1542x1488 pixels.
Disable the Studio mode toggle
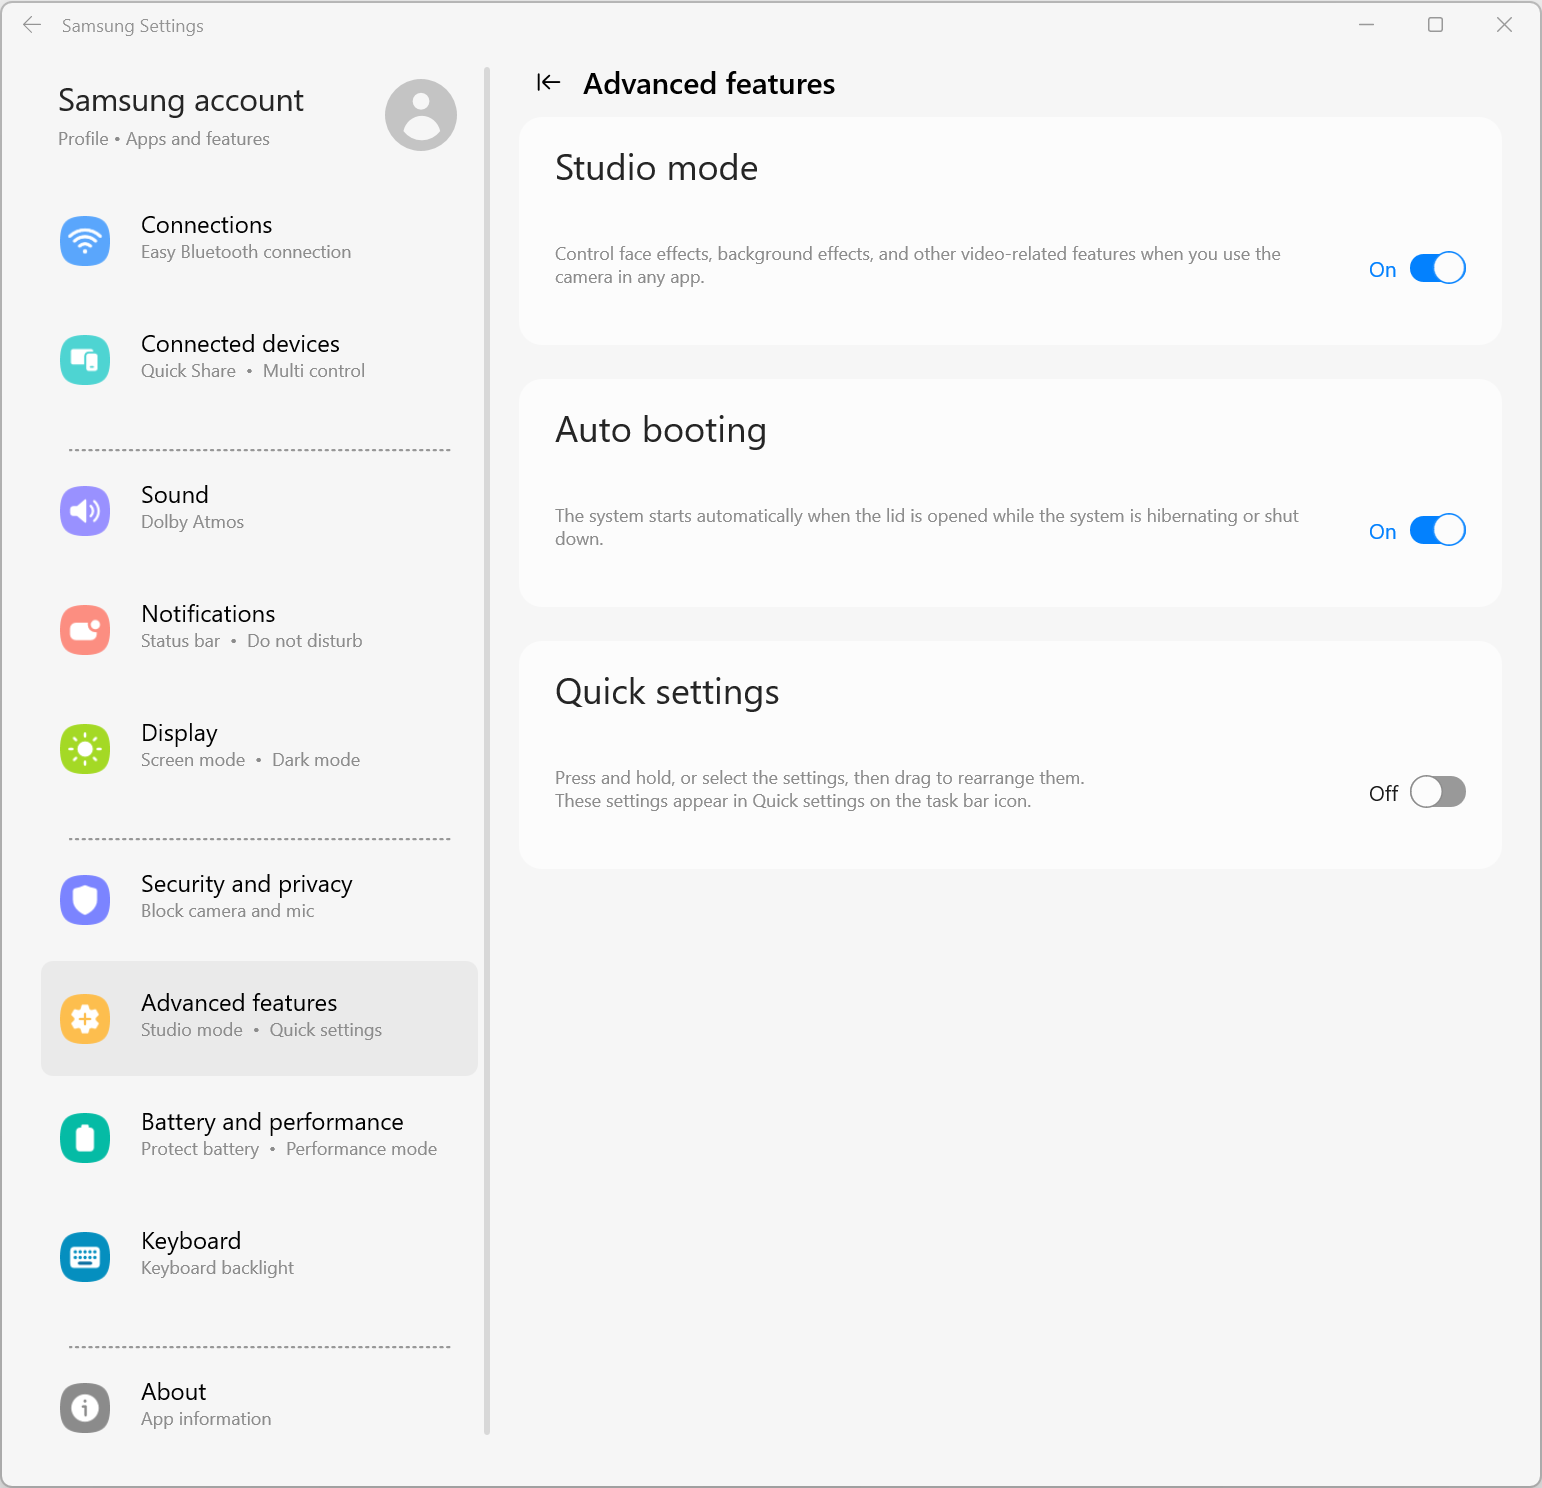[x=1437, y=268]
